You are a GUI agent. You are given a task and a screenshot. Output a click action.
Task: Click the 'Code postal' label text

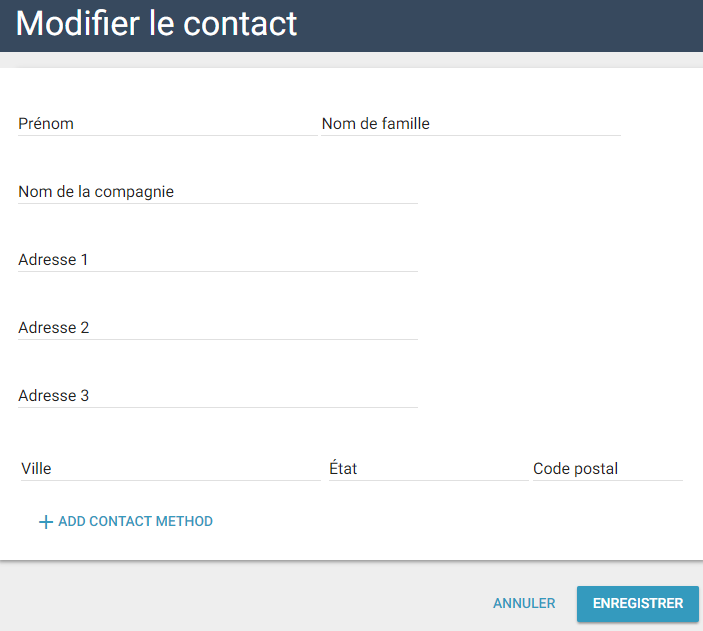click(576, 468)
